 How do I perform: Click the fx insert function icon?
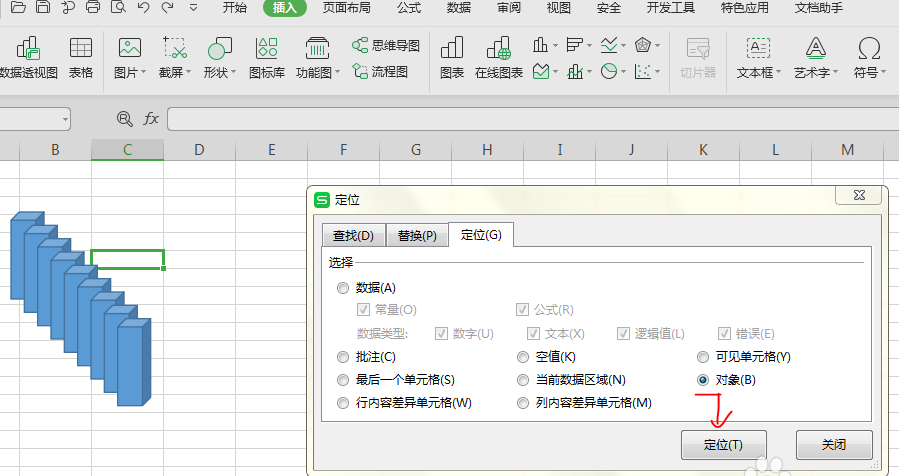point(151,118)
